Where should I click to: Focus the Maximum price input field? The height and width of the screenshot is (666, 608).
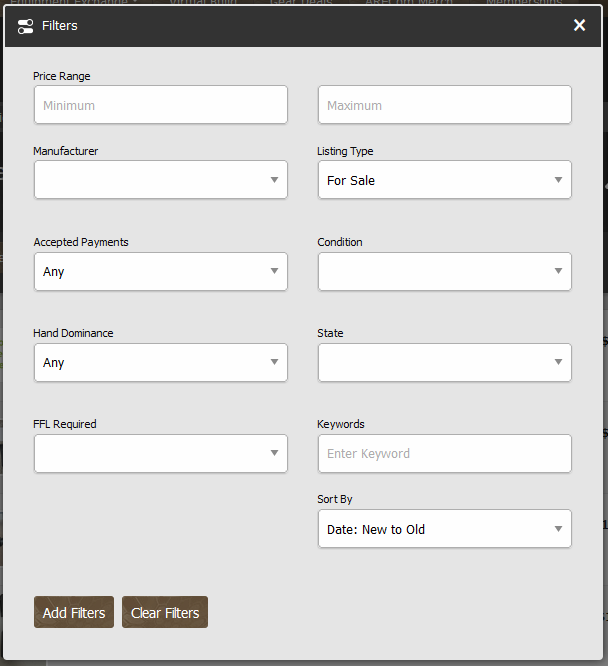[x=444, y=105]
